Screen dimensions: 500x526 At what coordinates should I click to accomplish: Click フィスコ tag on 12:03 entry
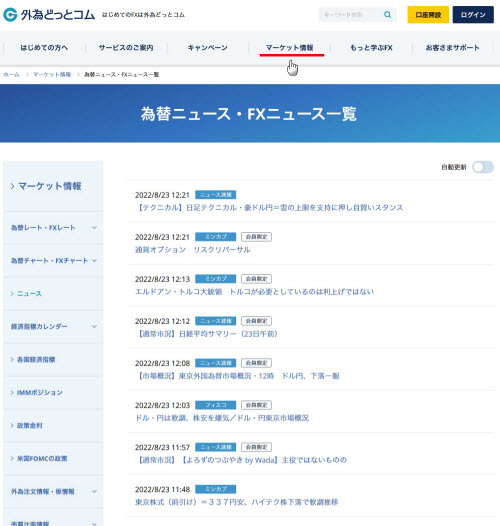[x=215, y=405]
